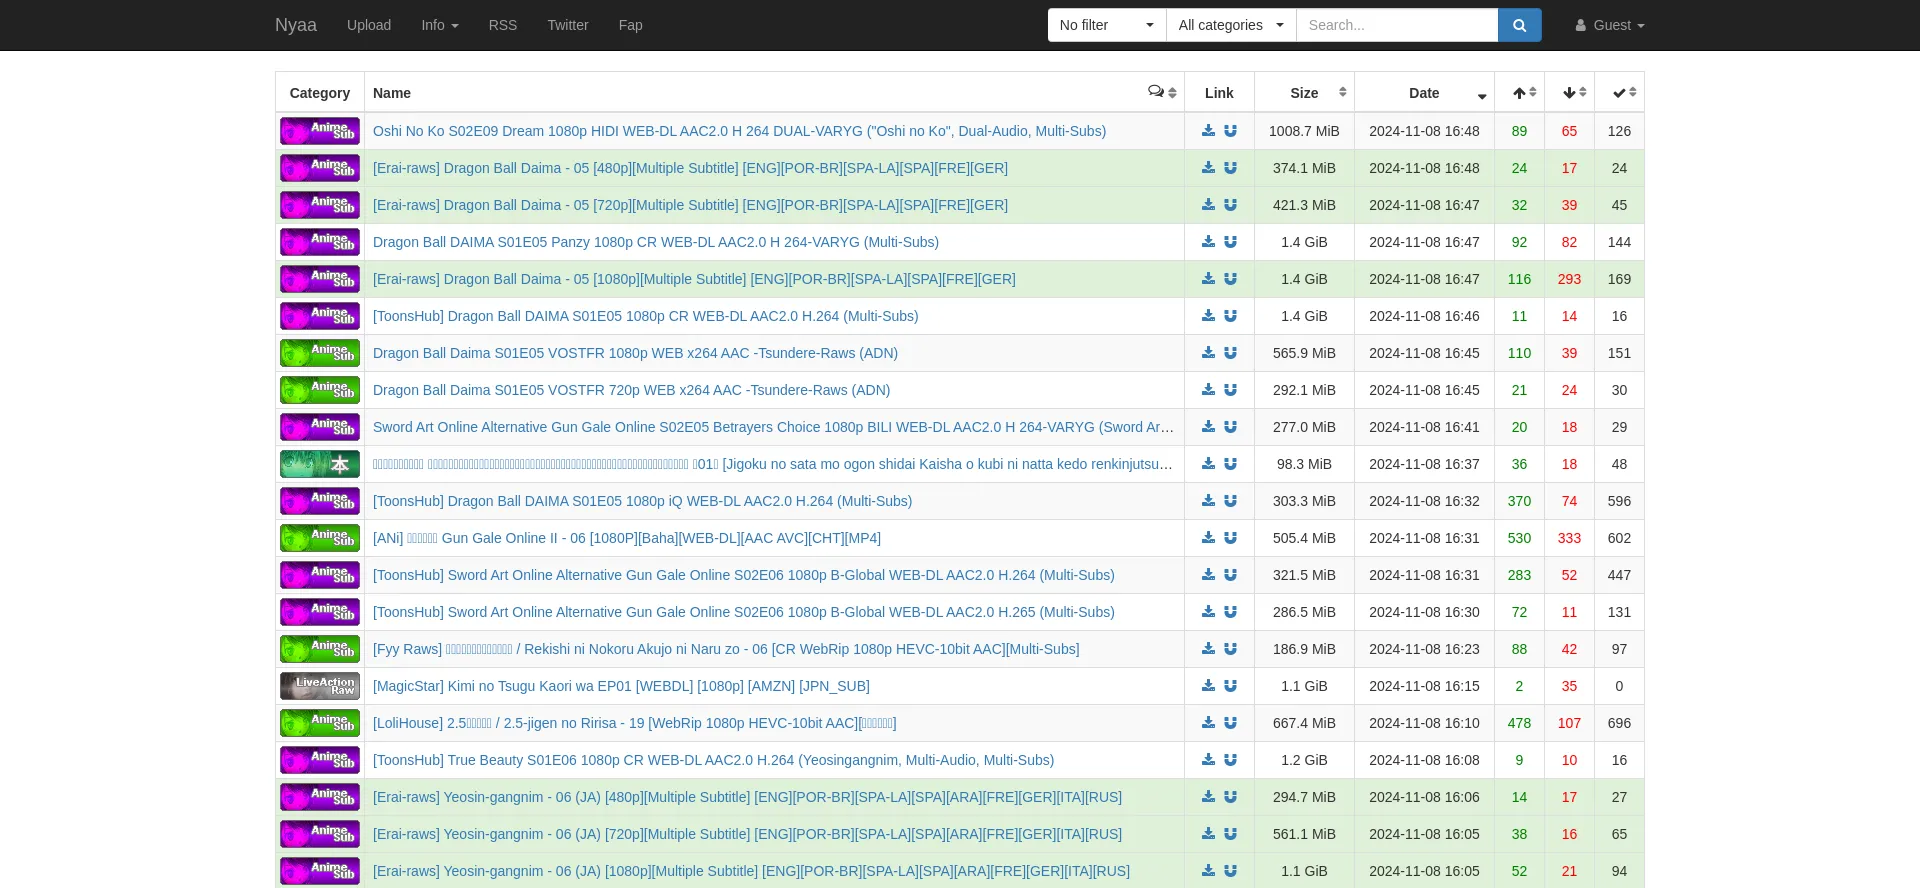Open the Fap site link
This screenshot has width=1920, height=888.
point(631,25)
